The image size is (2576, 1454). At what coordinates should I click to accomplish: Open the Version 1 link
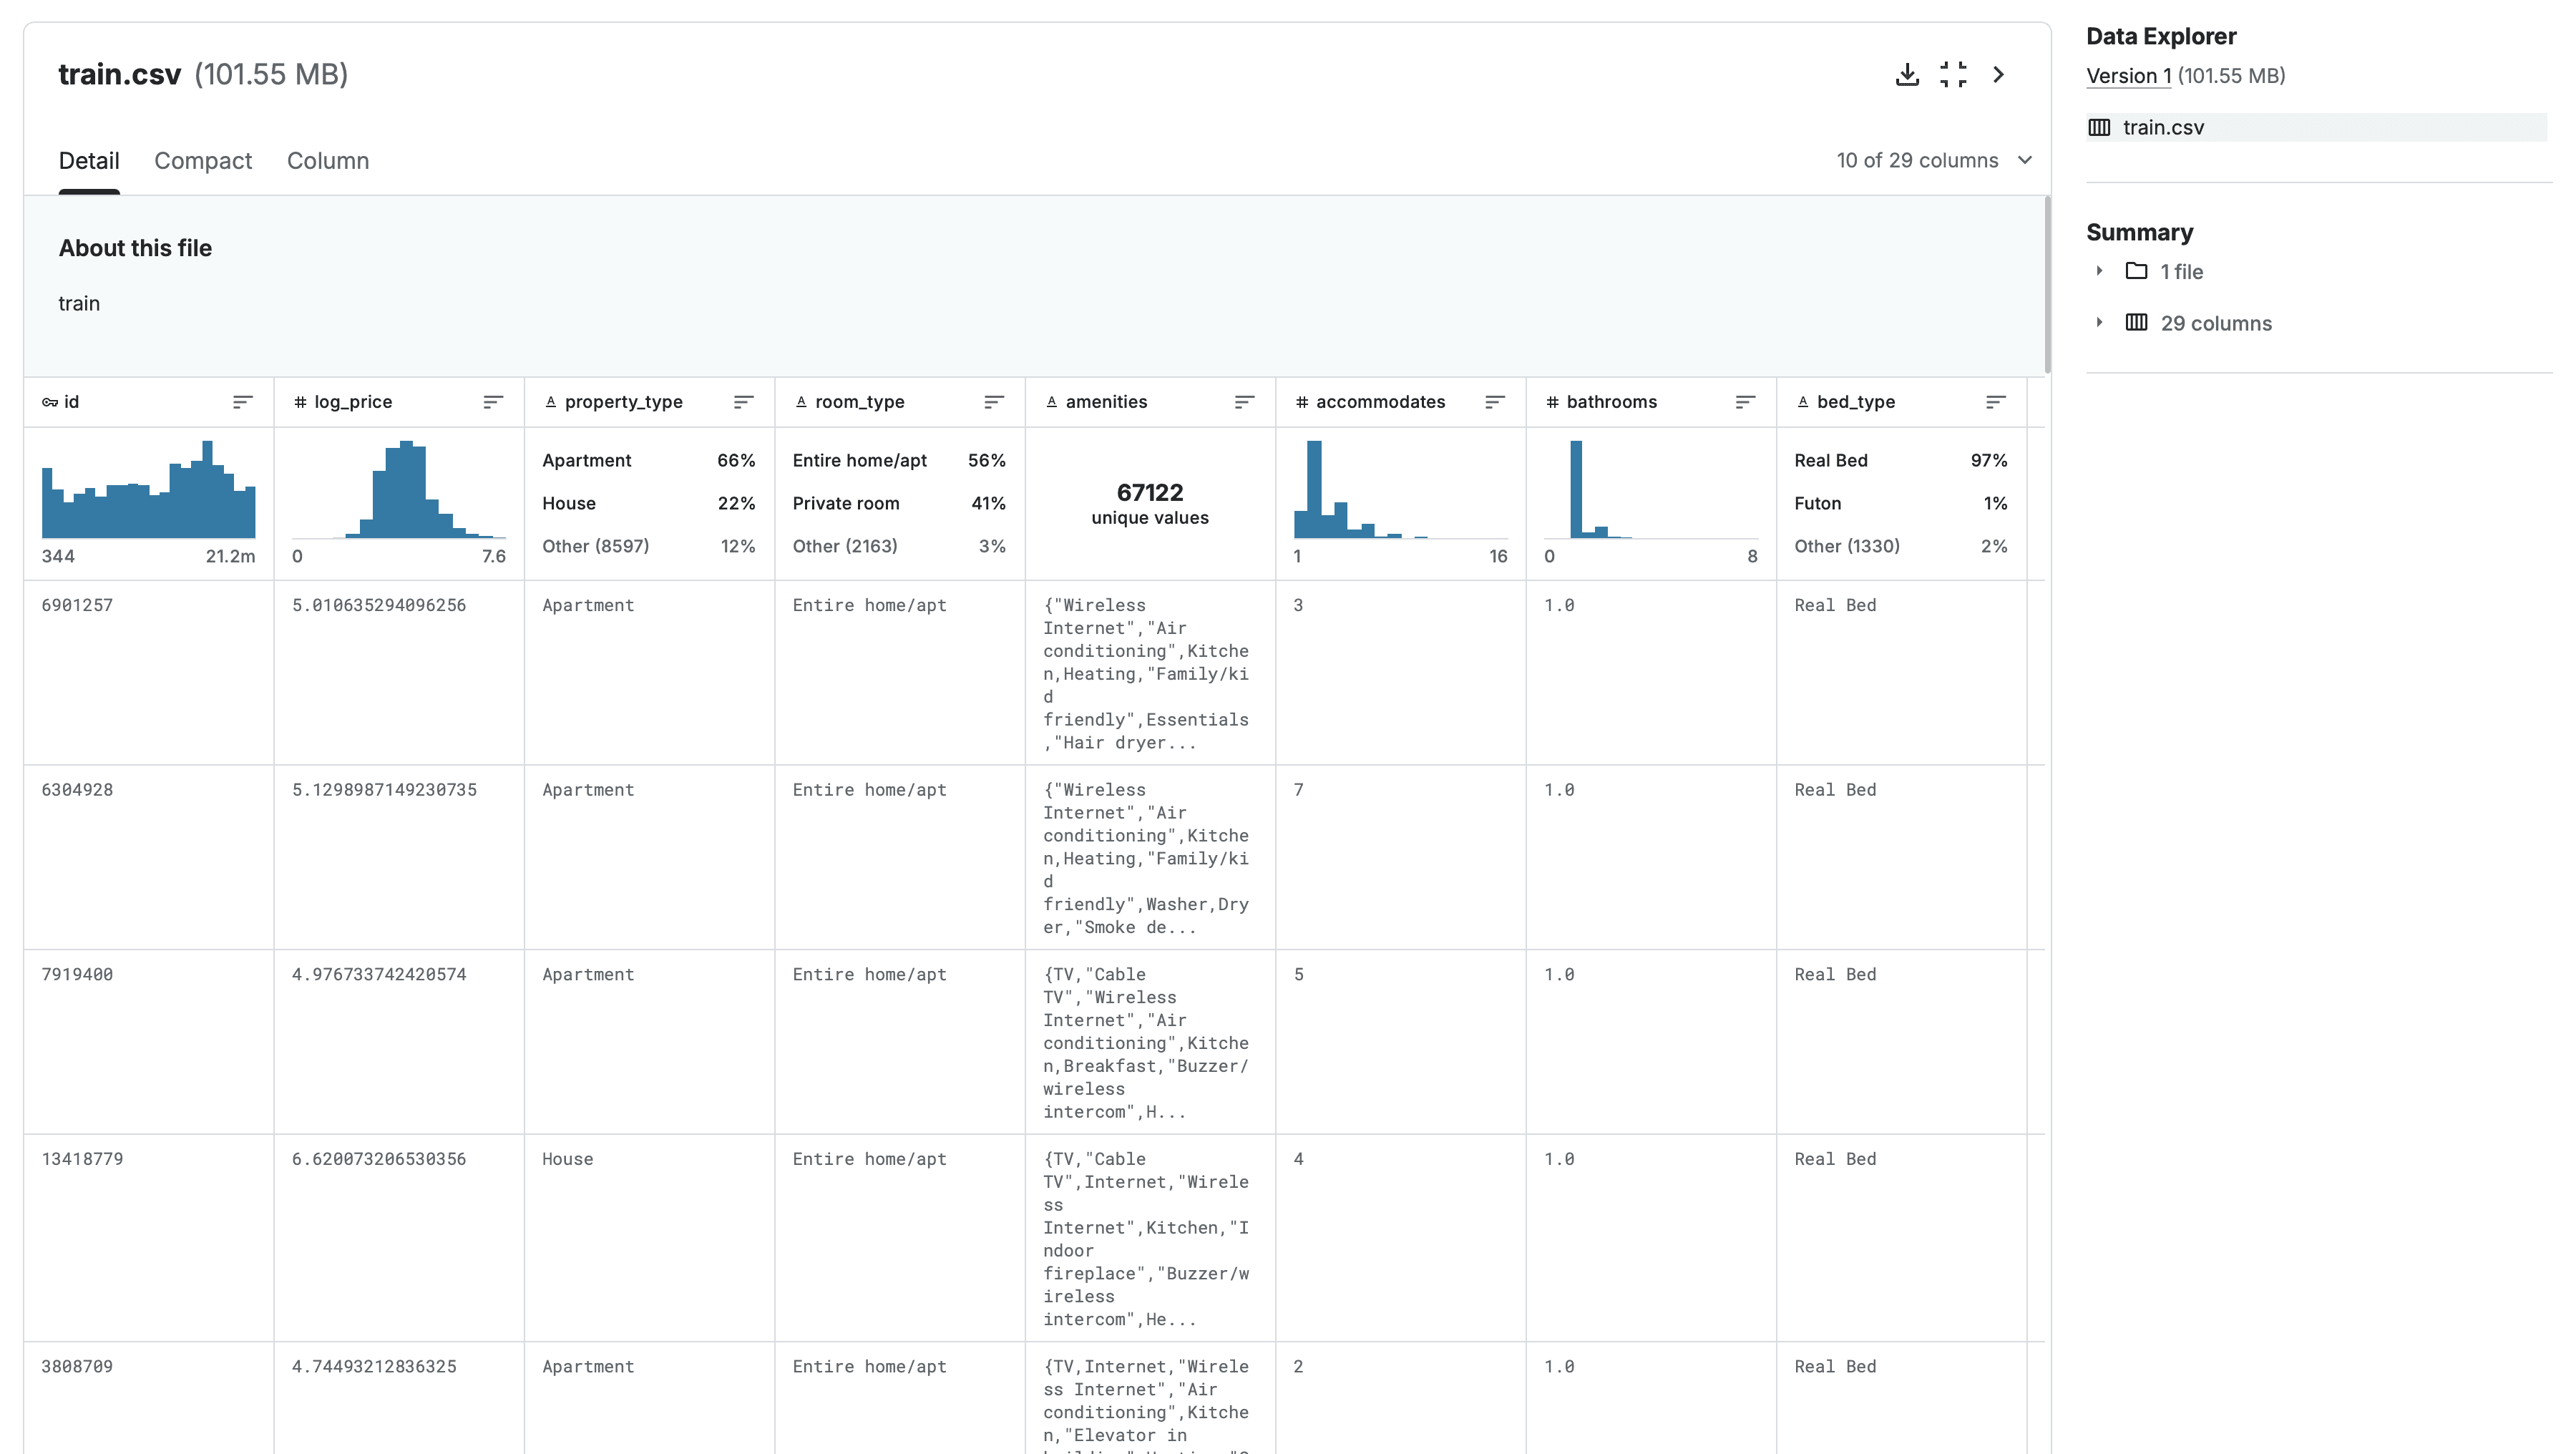pyautogui.click(x=2128, y=76)
